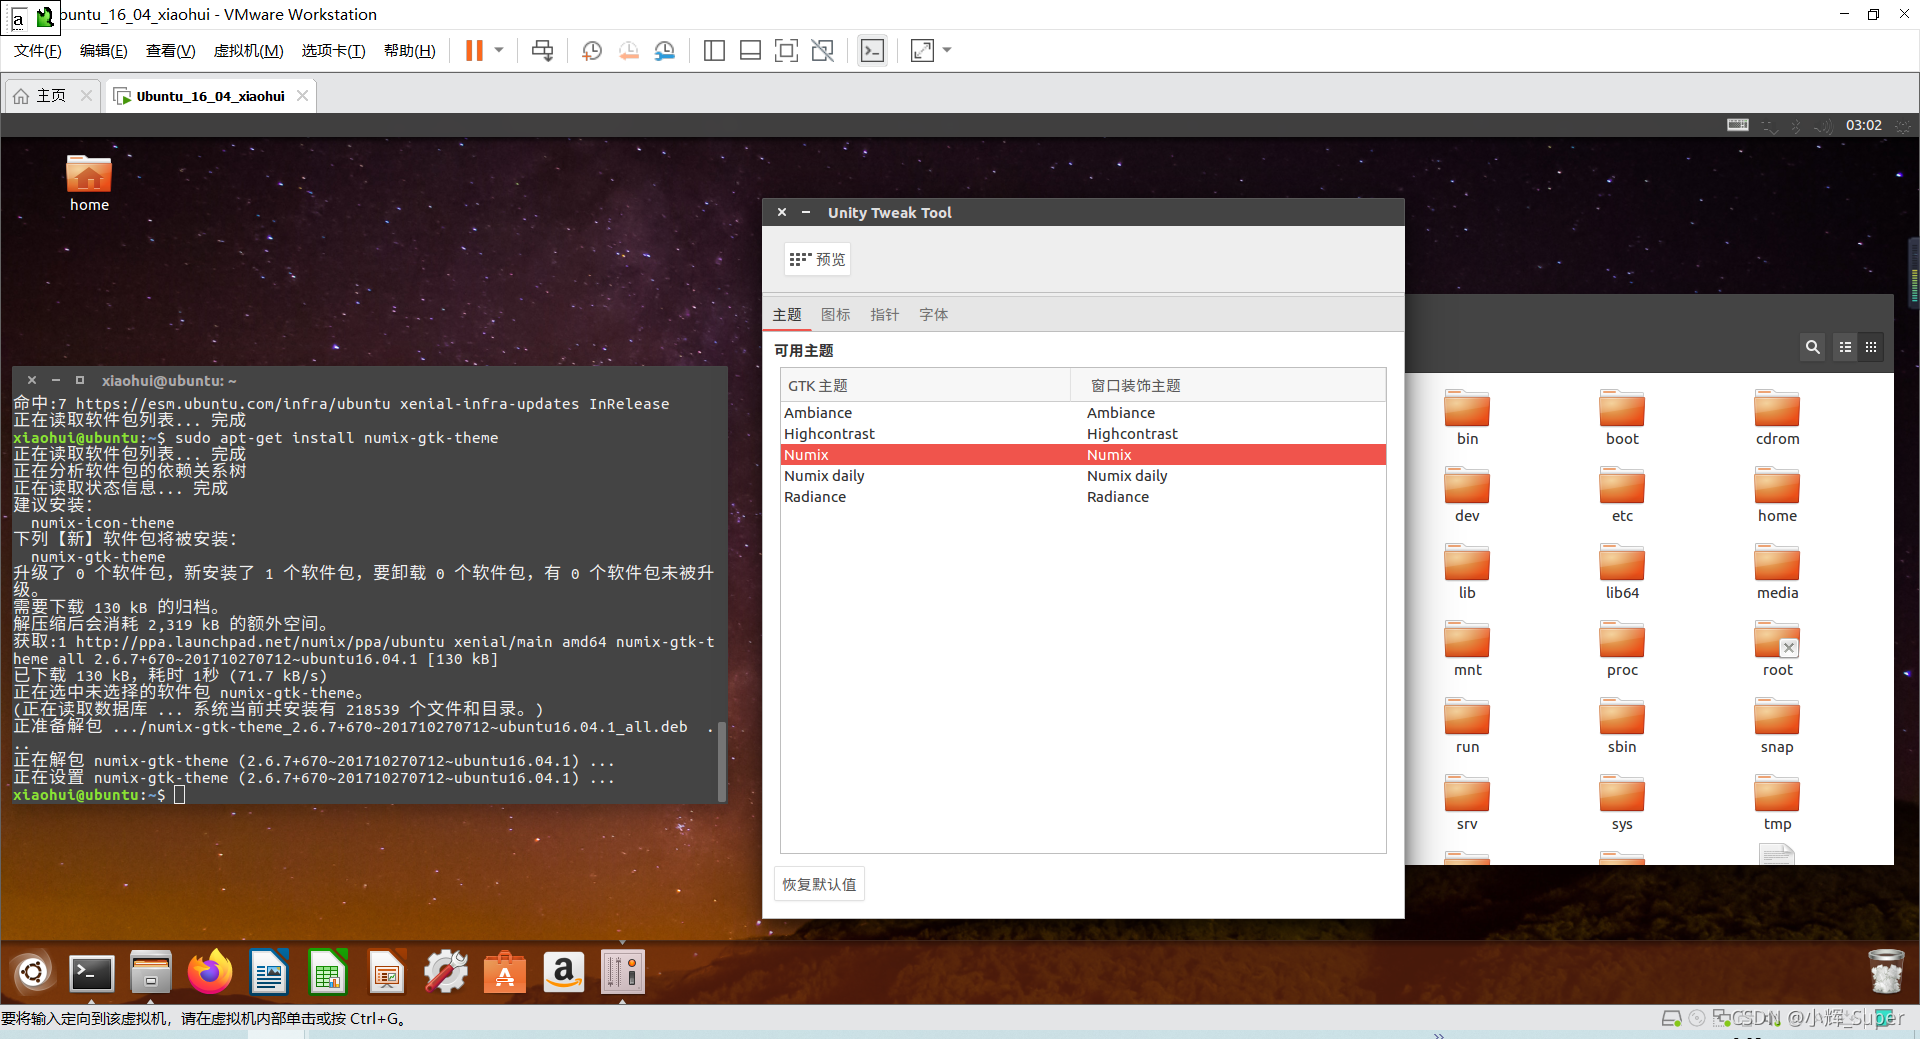Select the locked root folder
Image resolution: width=1920 pixels, height=1039 pixels.
click(x=1777, y=648)
